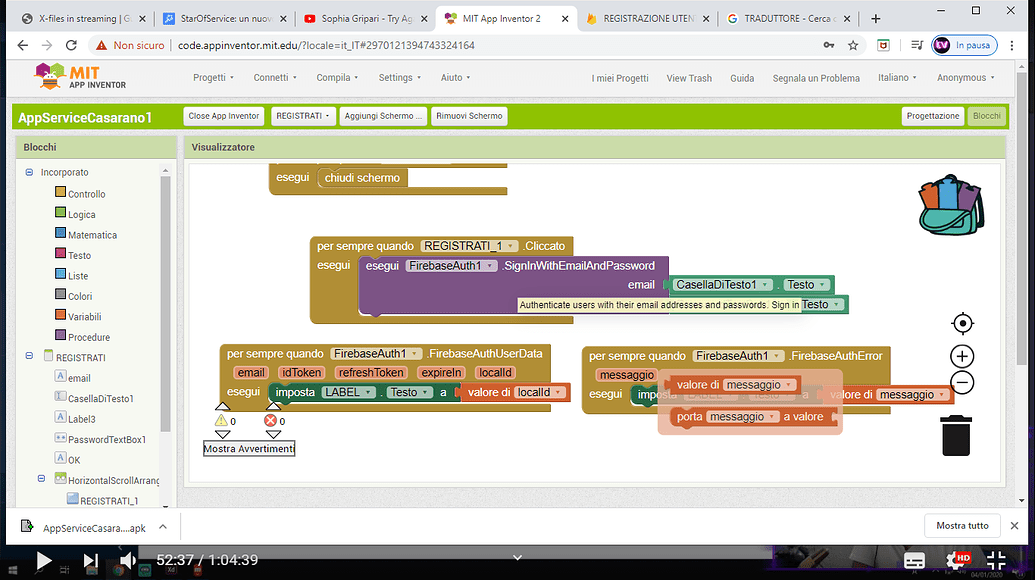Center the workspace with the target icon
This screenshot has height=580, width=1035.
962,323
